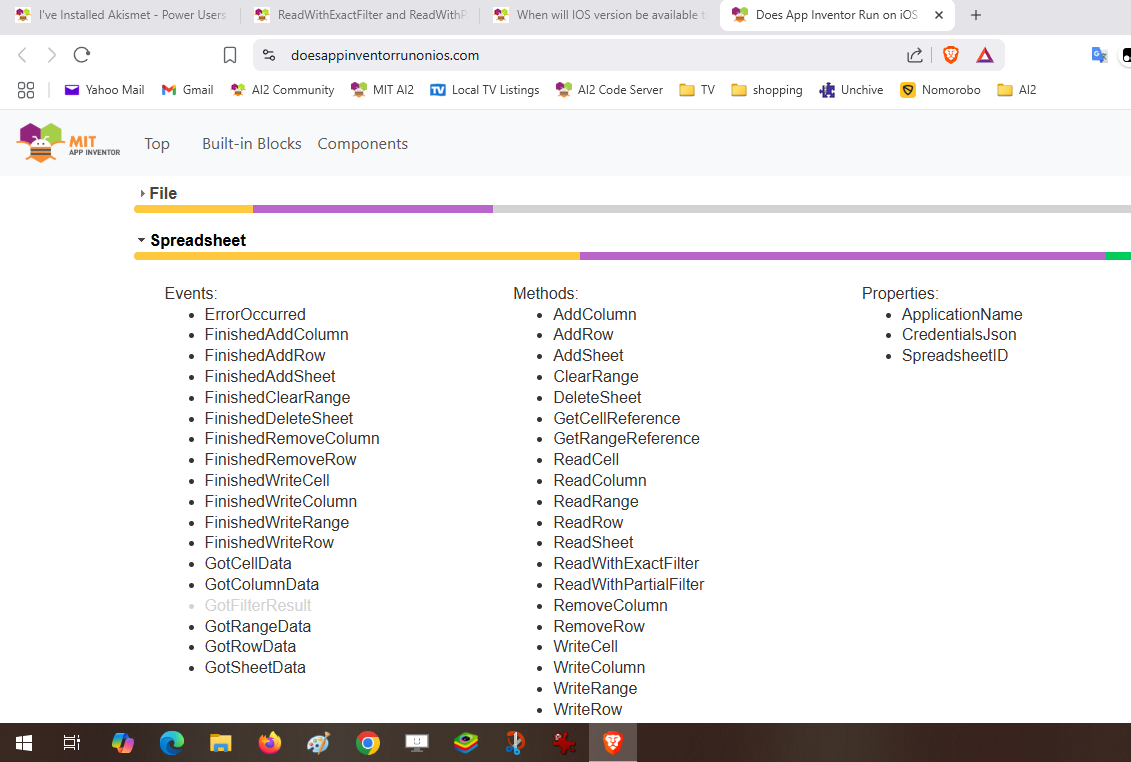Screen dimensions: 1131x762
Task: Click the browser forward arrow
Action: (51, 55)
